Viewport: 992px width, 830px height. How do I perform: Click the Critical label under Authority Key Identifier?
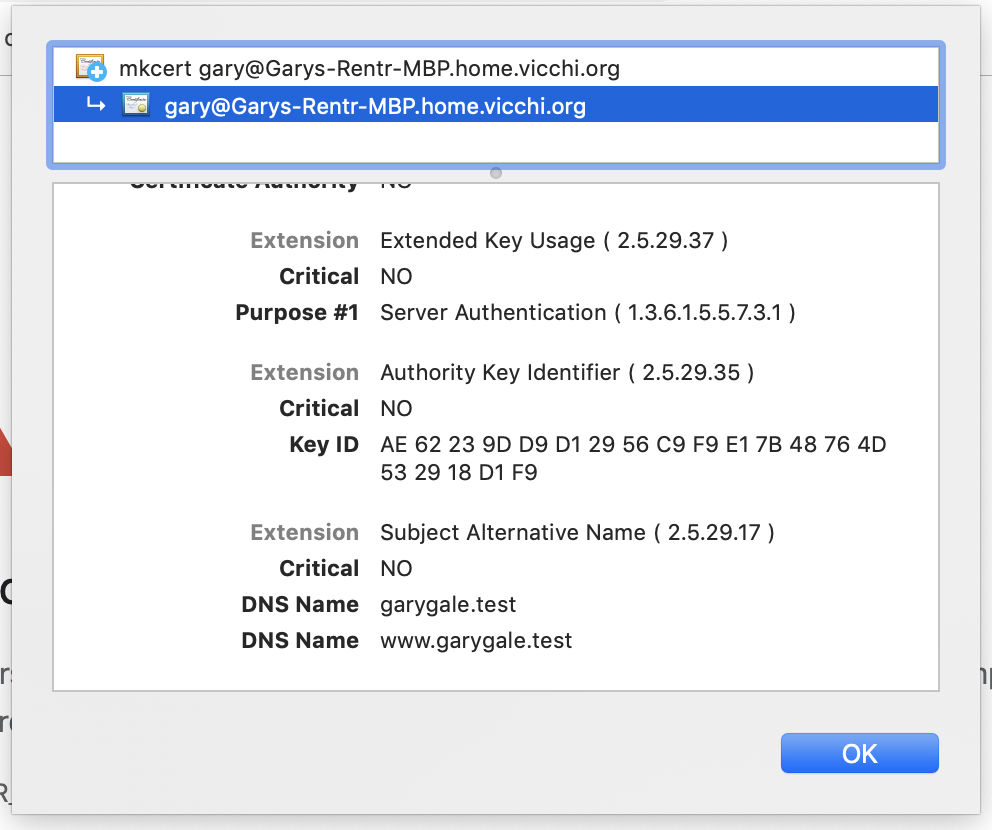click(319, 409)
